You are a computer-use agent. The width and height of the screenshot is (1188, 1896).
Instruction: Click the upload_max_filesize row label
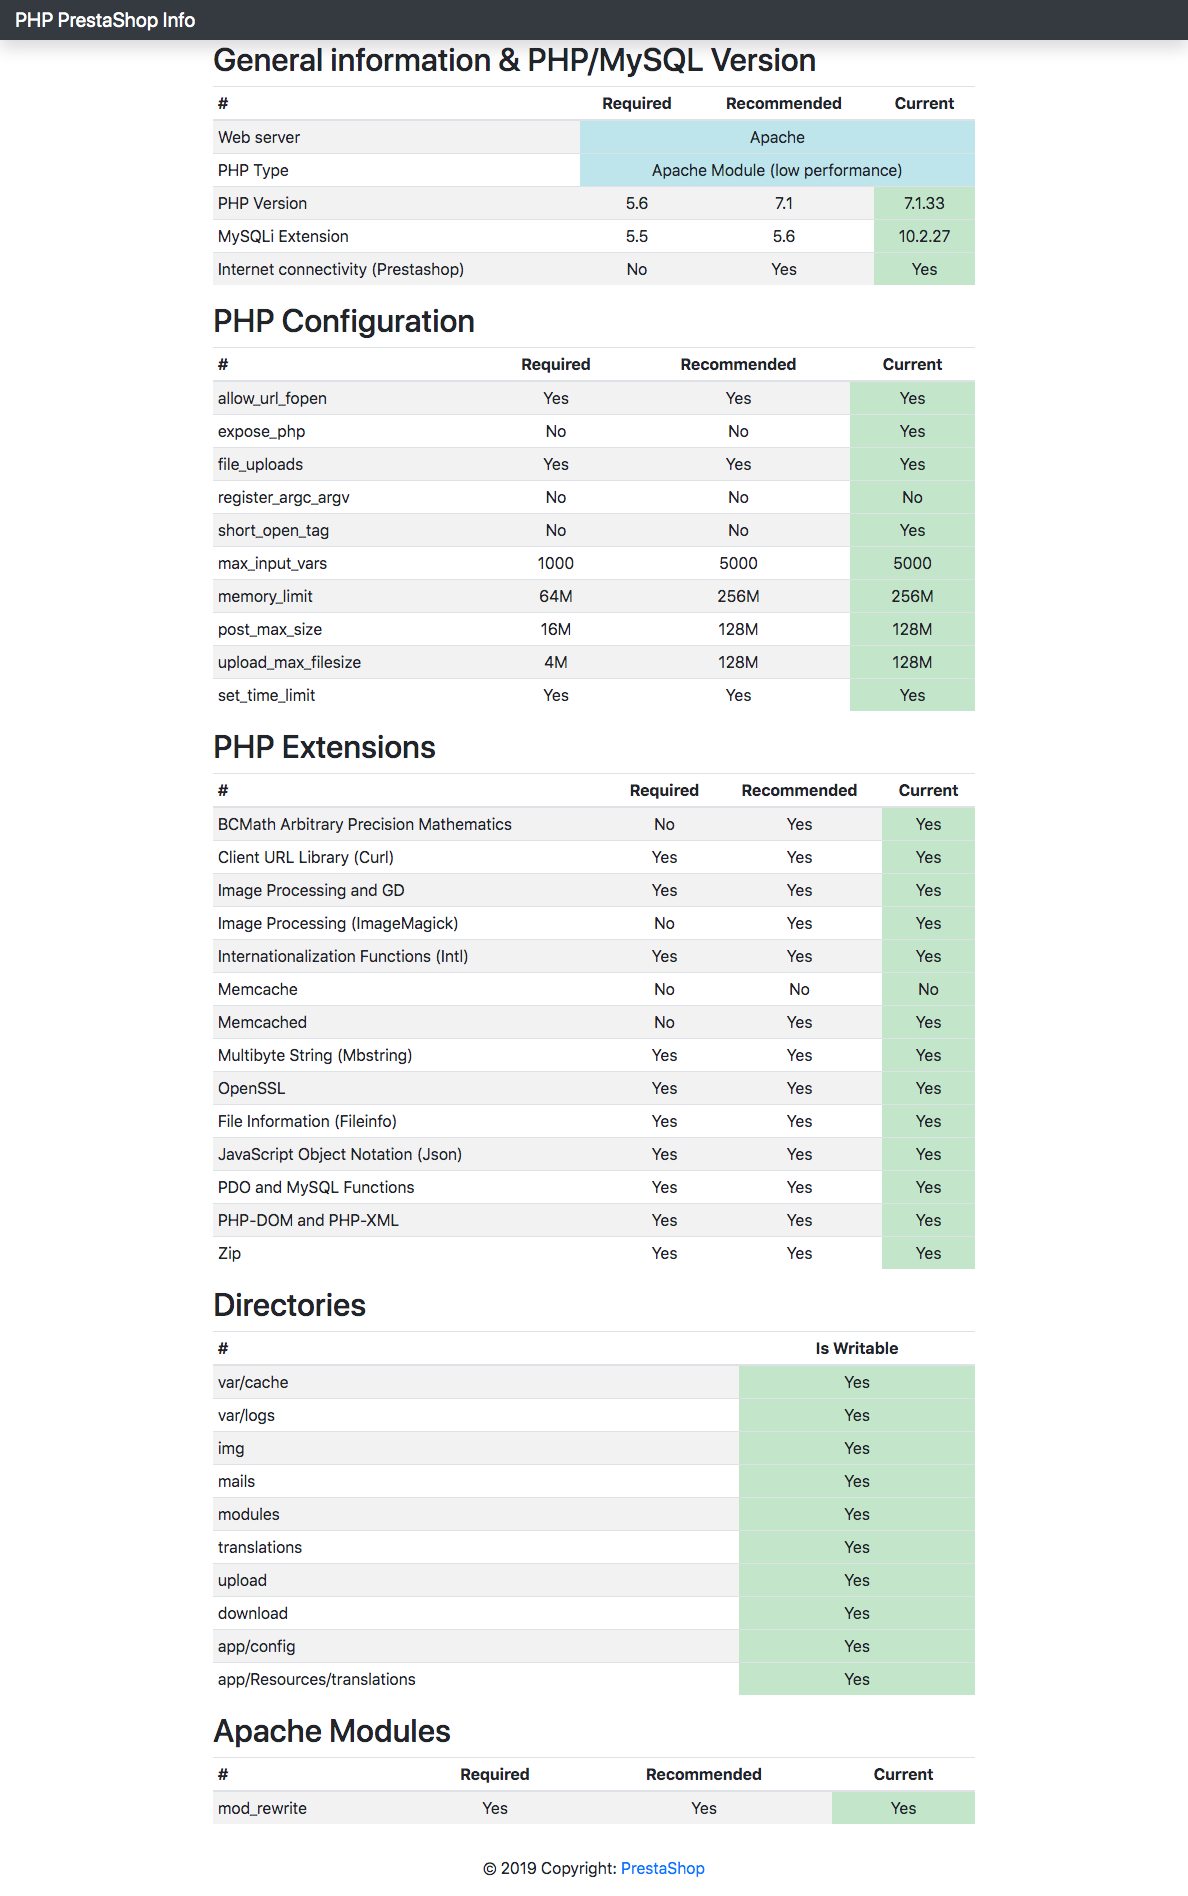point(289,662)
